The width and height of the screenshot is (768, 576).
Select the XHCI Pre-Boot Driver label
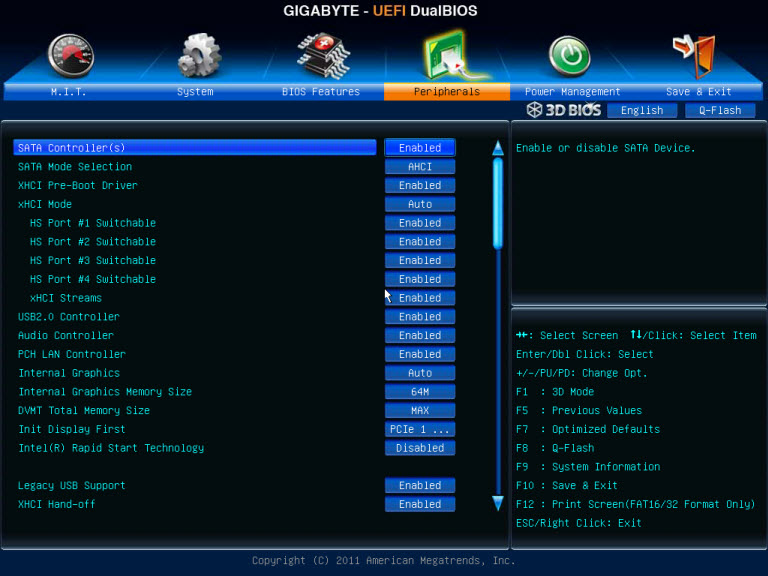[78, 185]
